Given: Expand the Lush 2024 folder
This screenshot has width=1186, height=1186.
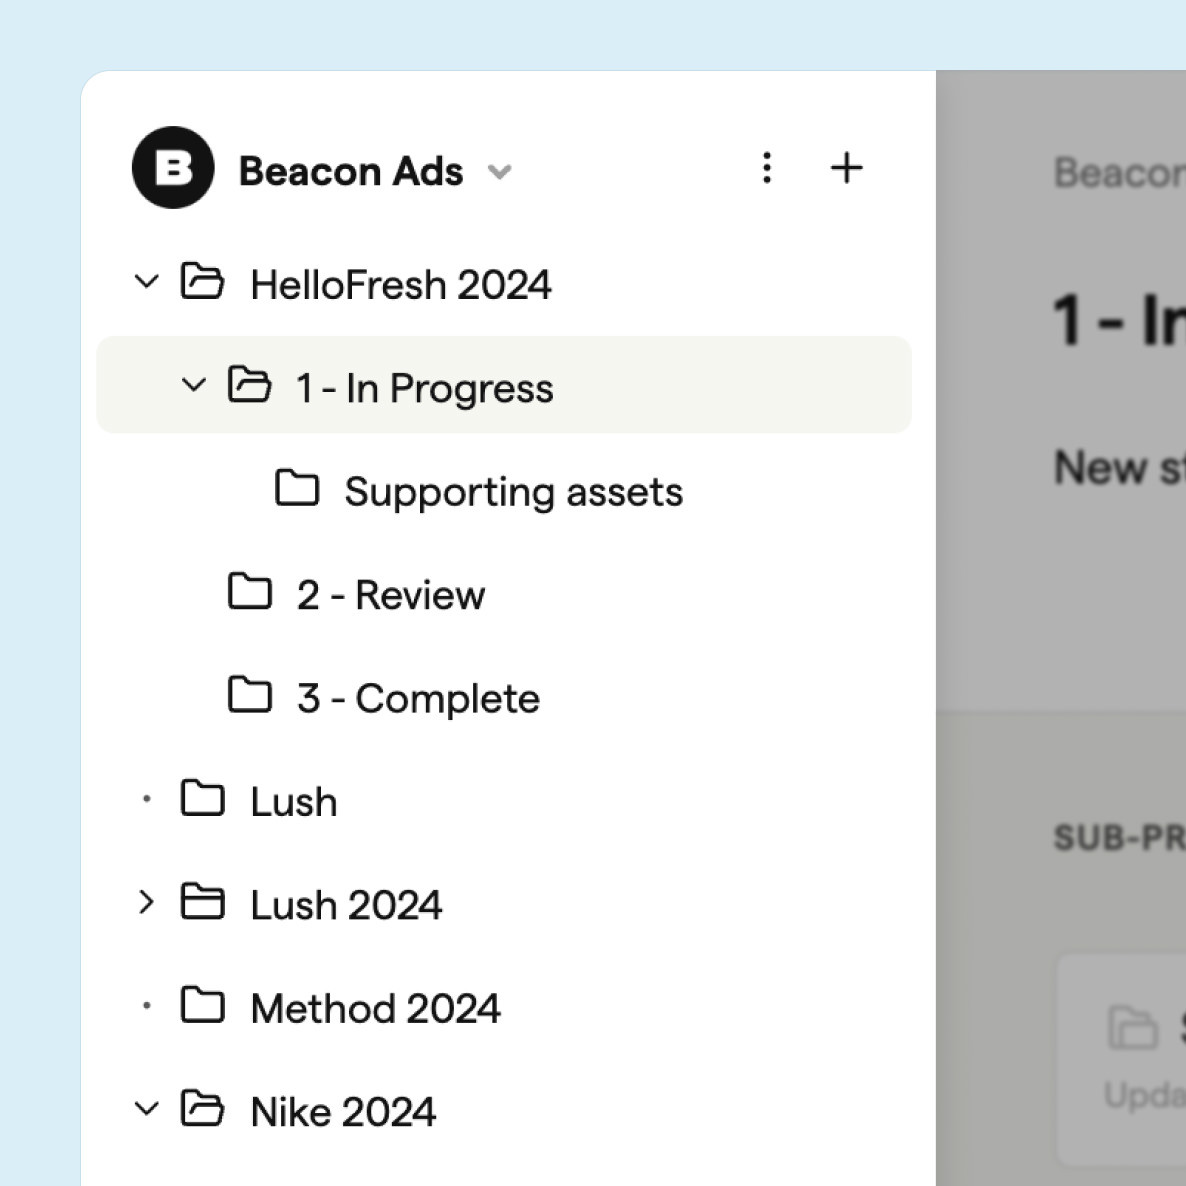Looking at the screenshot, I should pos(146,902).
